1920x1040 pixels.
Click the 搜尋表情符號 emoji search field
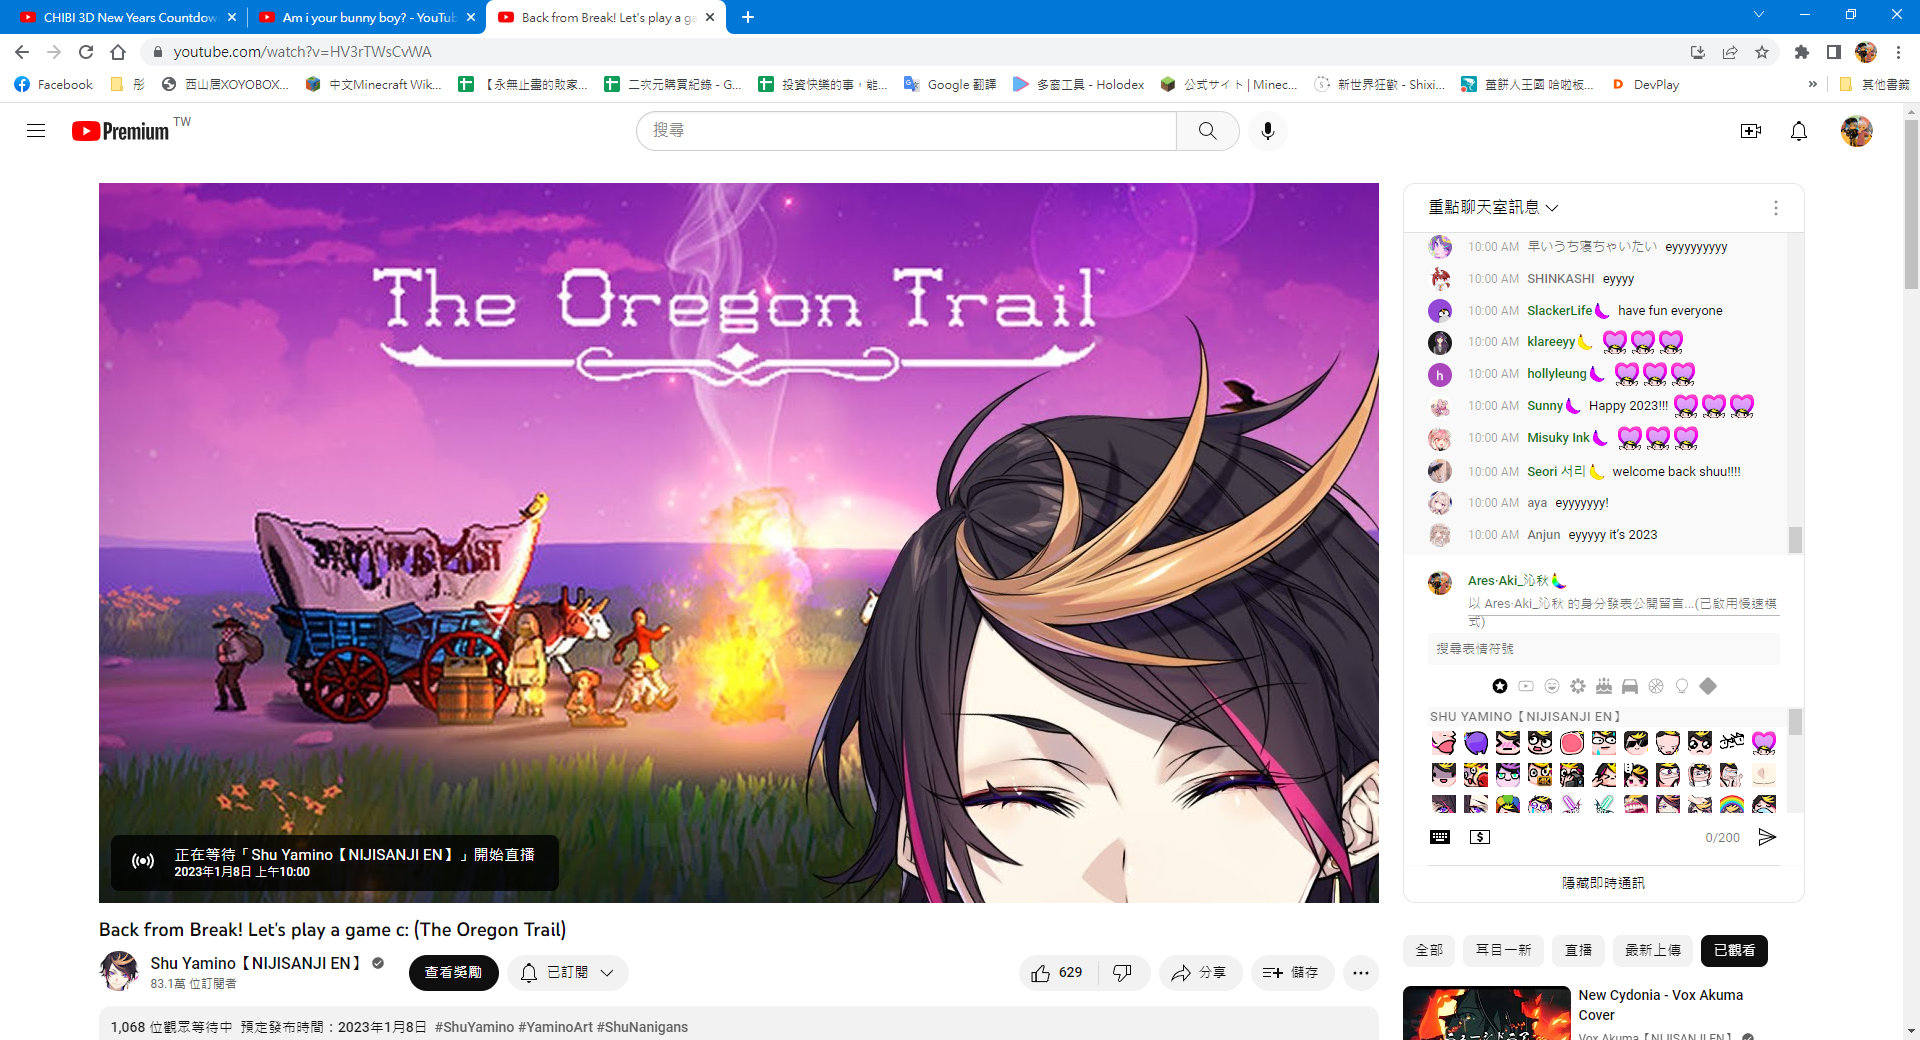click(x=1604, y=649)
